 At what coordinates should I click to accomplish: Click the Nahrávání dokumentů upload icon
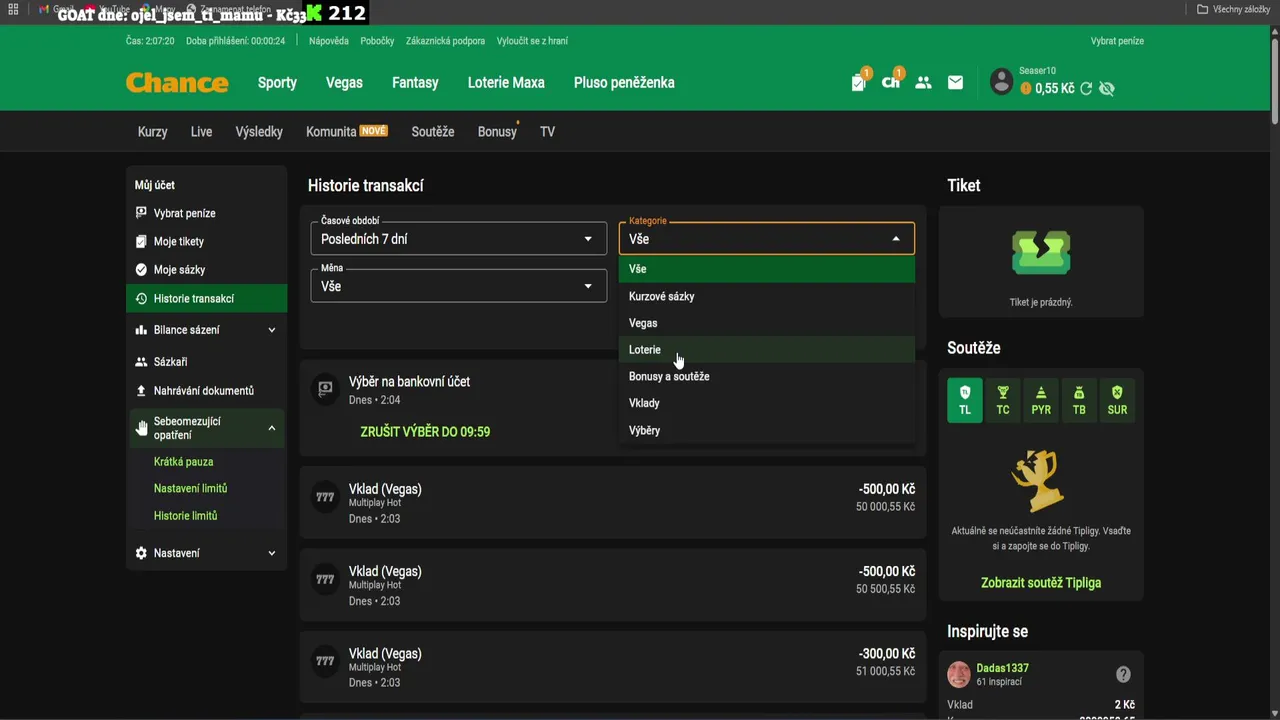(141, 391)
